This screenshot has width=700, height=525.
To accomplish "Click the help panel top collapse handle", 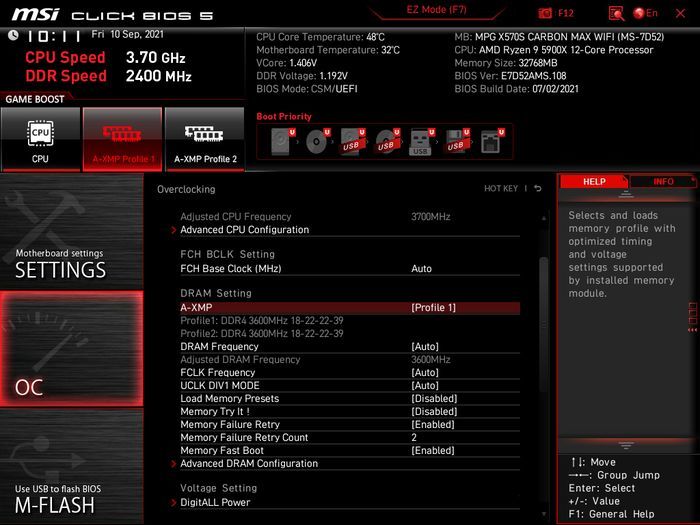I will [626, 195].
